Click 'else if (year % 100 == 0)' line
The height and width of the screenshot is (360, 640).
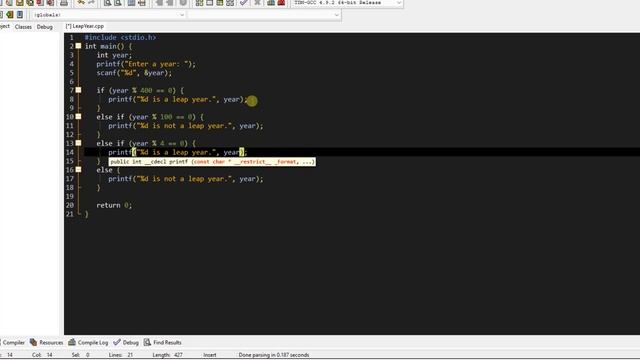(150, 117)
